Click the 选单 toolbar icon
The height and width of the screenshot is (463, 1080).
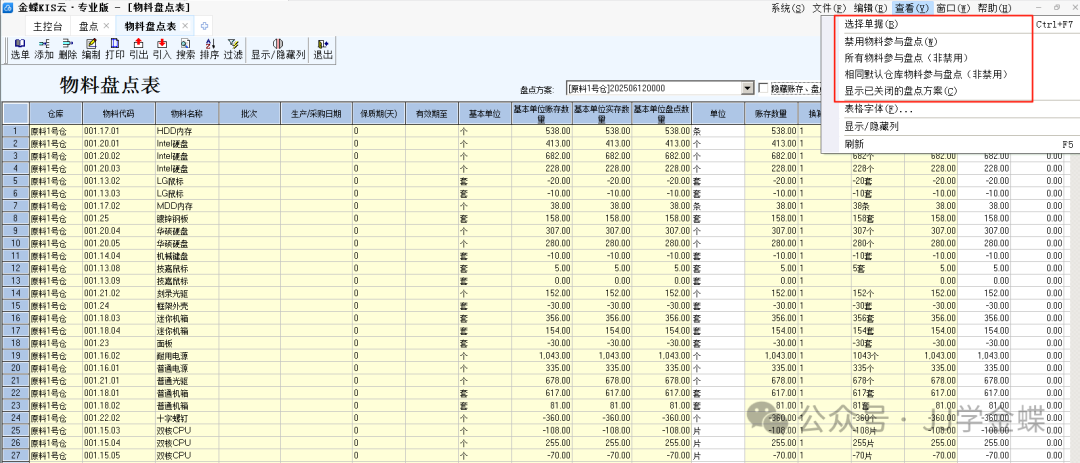pos(20,49)
